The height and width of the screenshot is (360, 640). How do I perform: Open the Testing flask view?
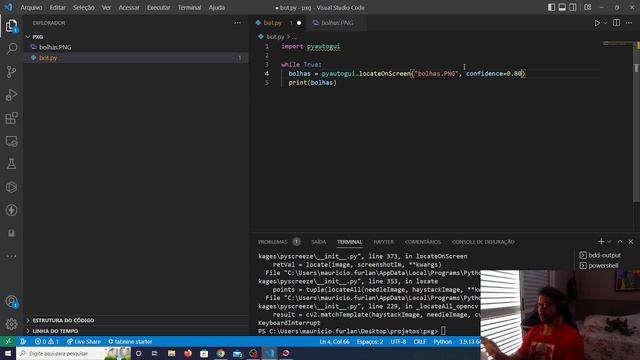pos(11,164)
